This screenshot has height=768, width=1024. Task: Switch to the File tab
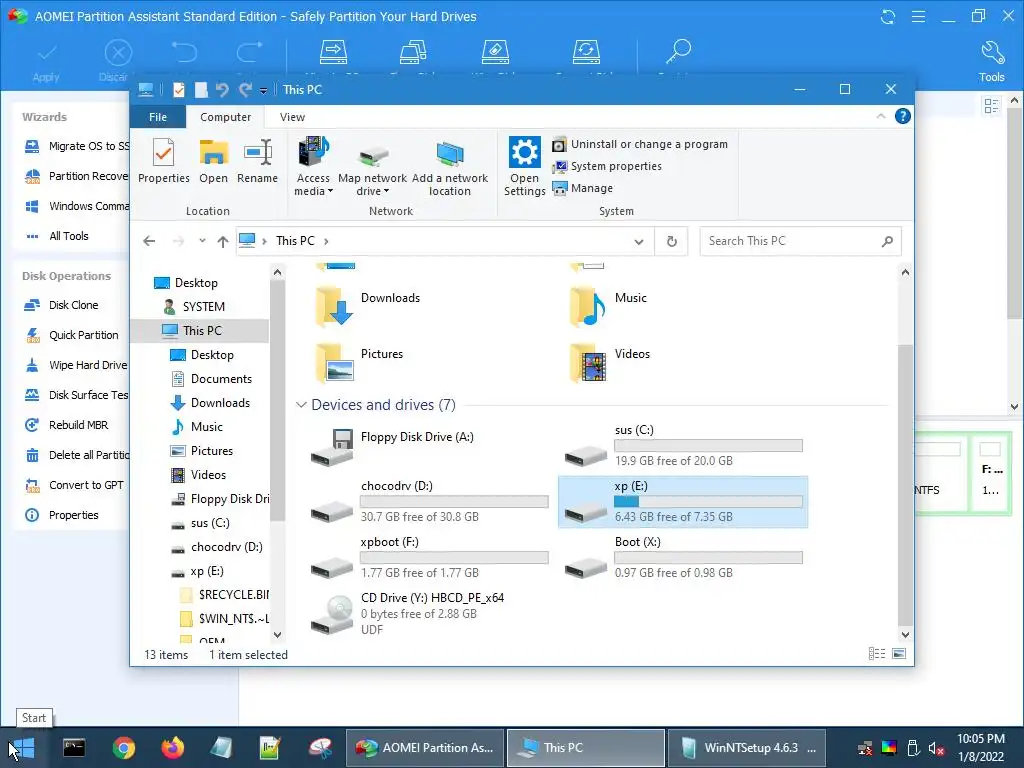(158, 117)
